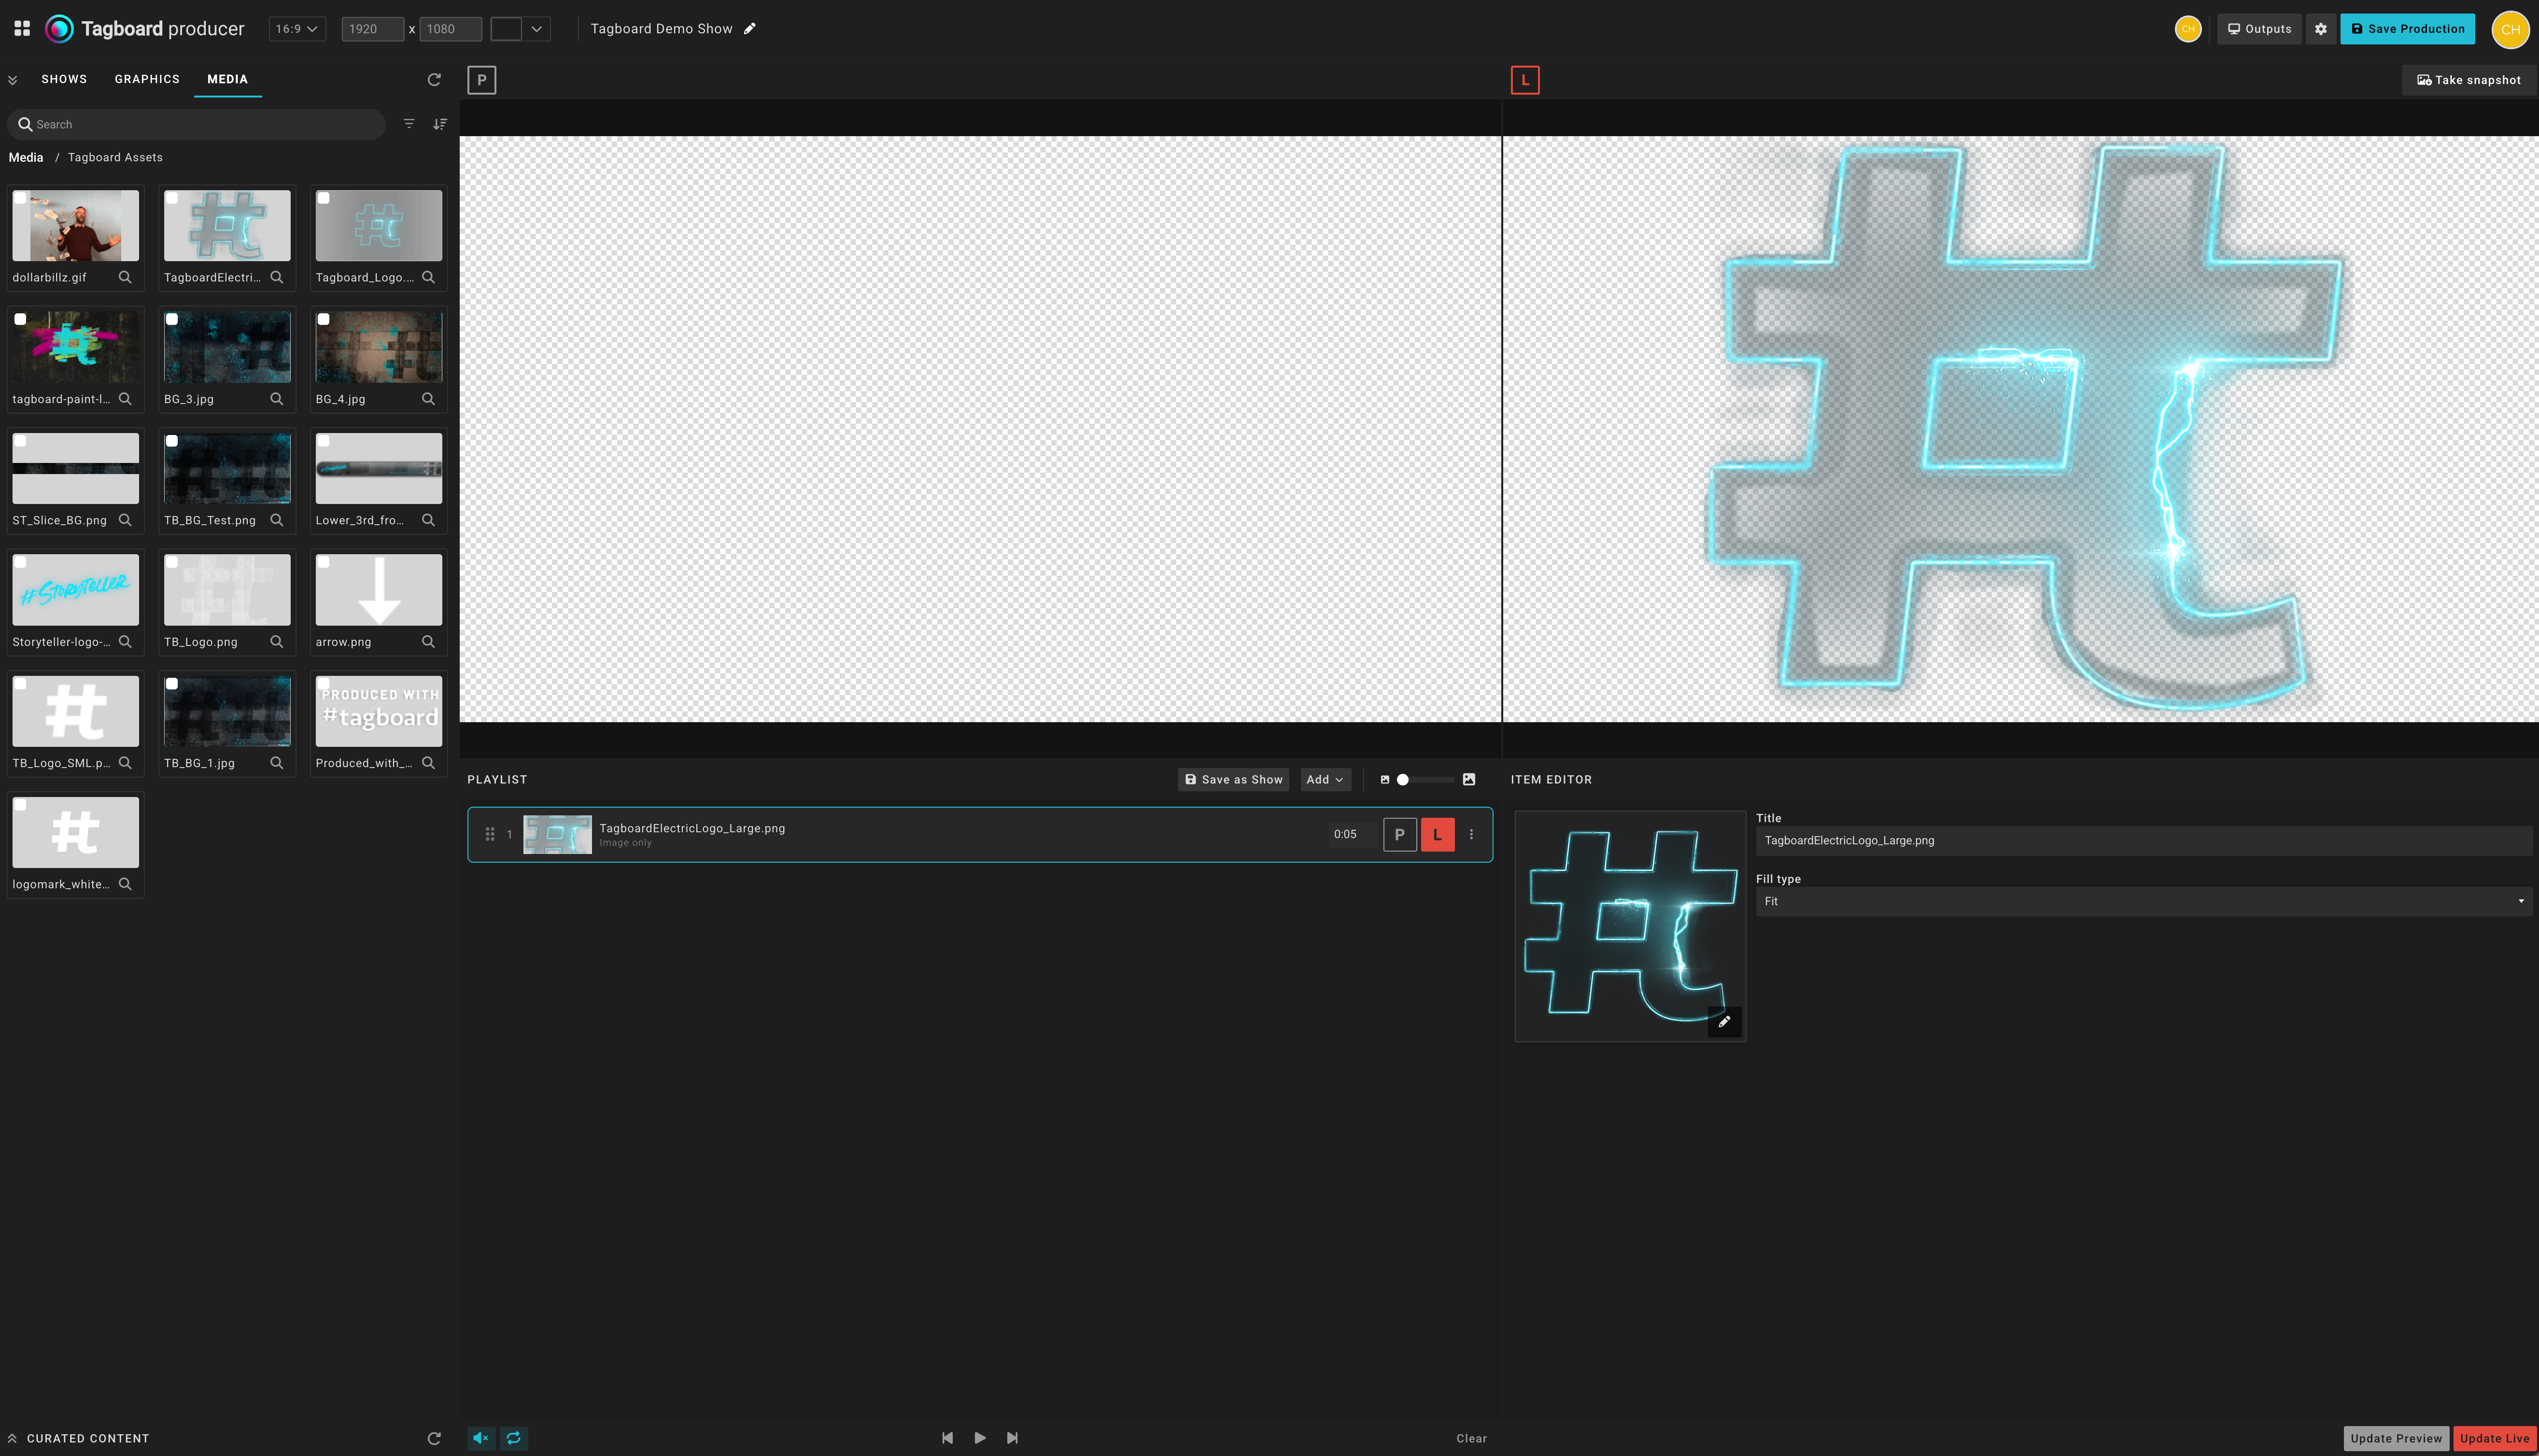Refresh the media panel
The width and height of the screenshot is (2539, 1456).
[x=434, y=79]
